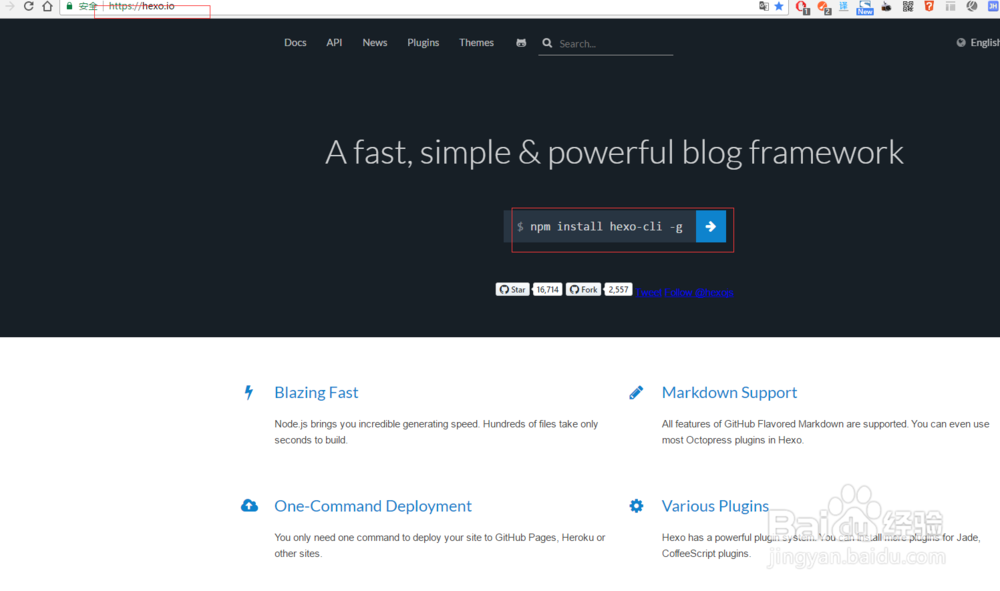
Task: Click the forward navigation arrow
Action: (10, 6)
